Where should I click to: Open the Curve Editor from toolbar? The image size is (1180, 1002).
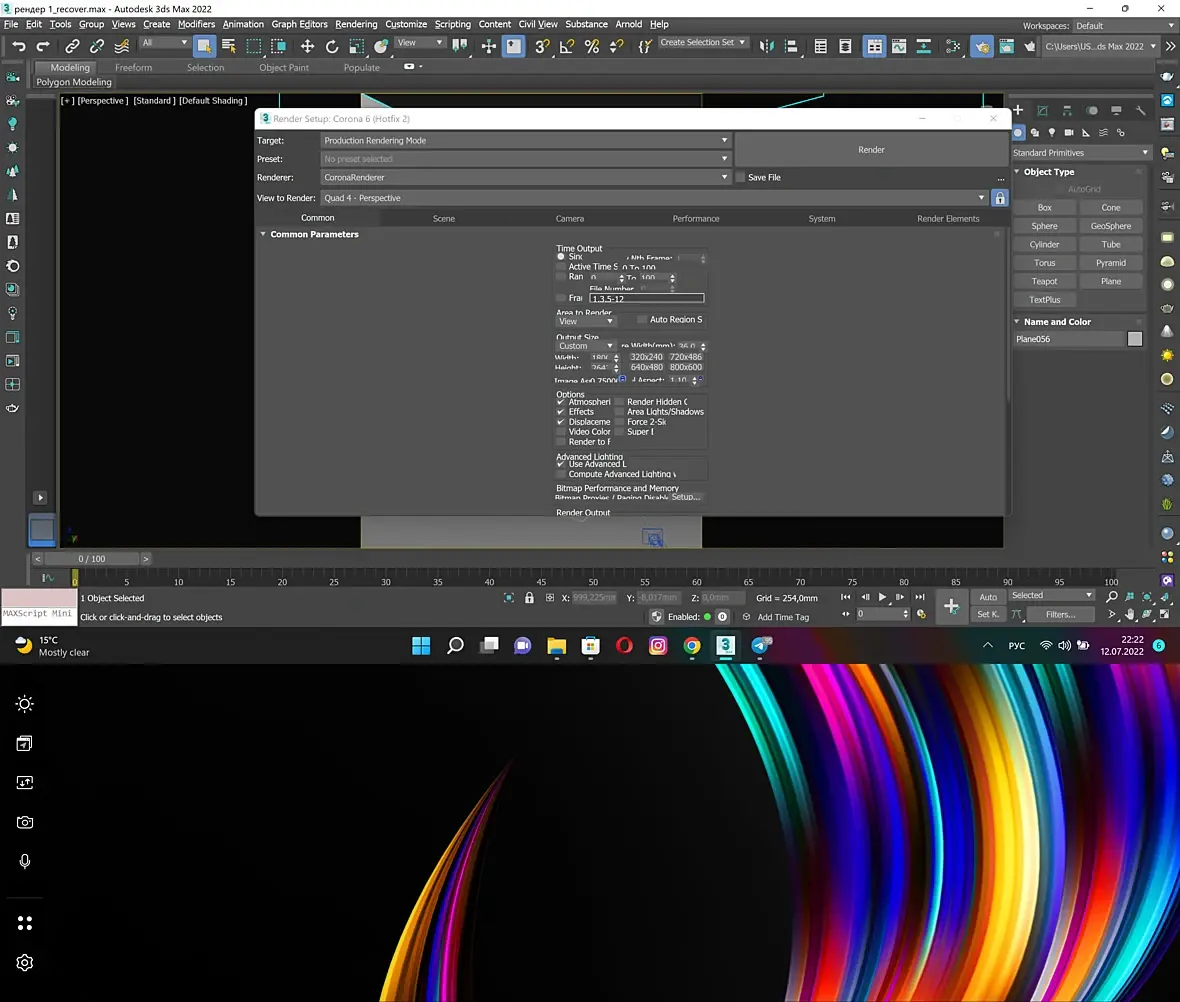(x=899, y=46)
